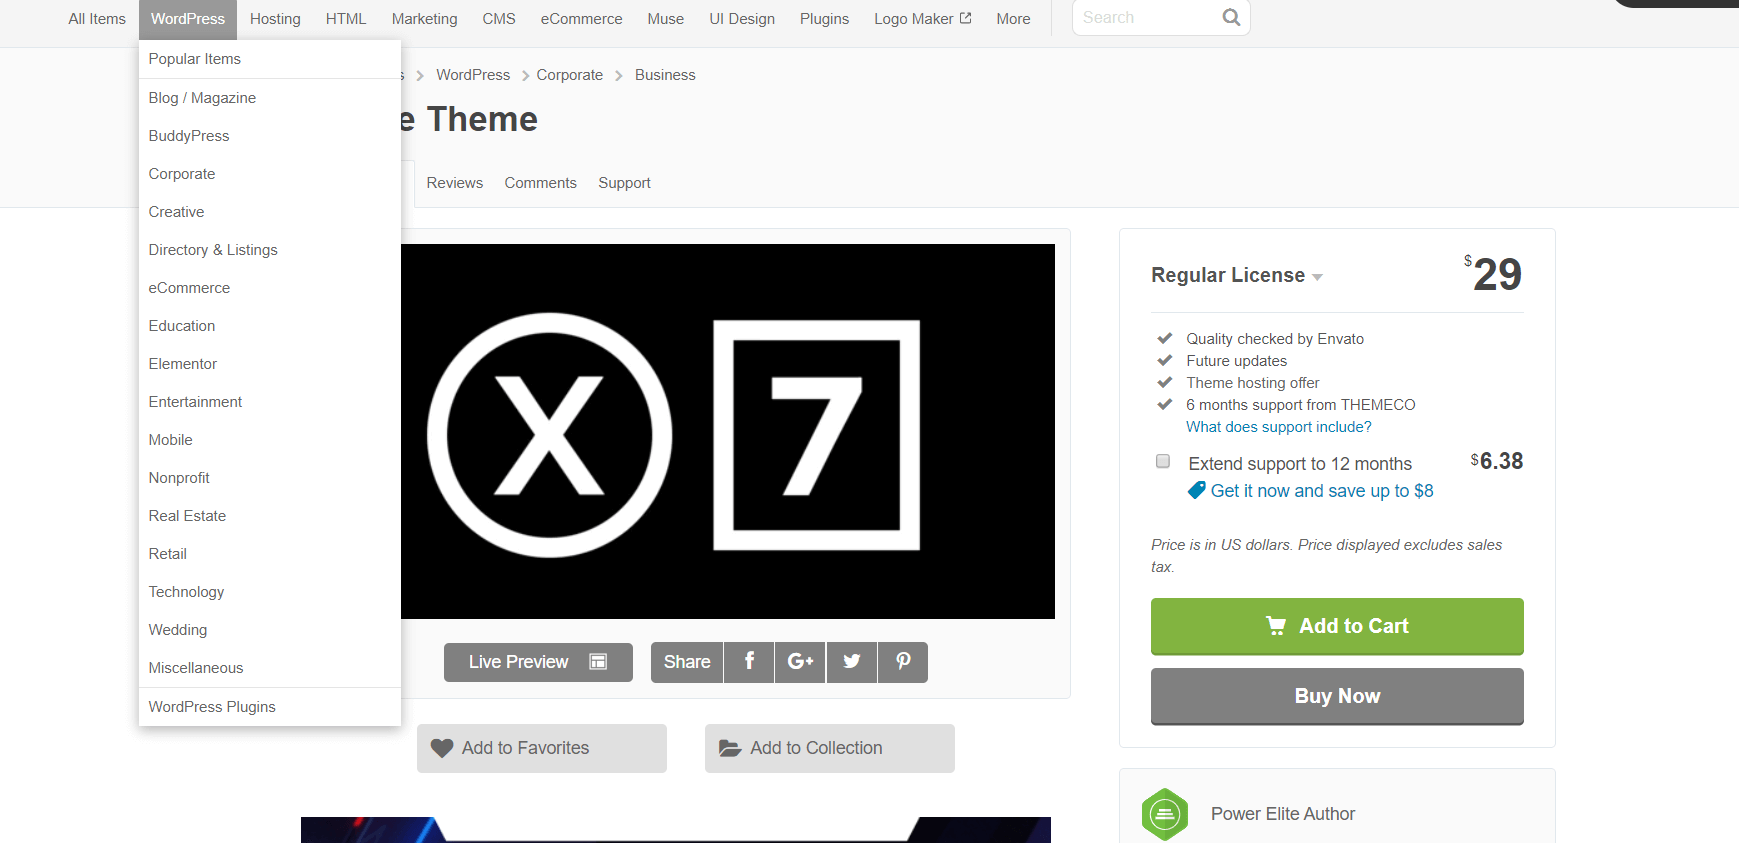Click the search magnifier icon
This screenshot has width=1739, height=843.
[1231, 17]
